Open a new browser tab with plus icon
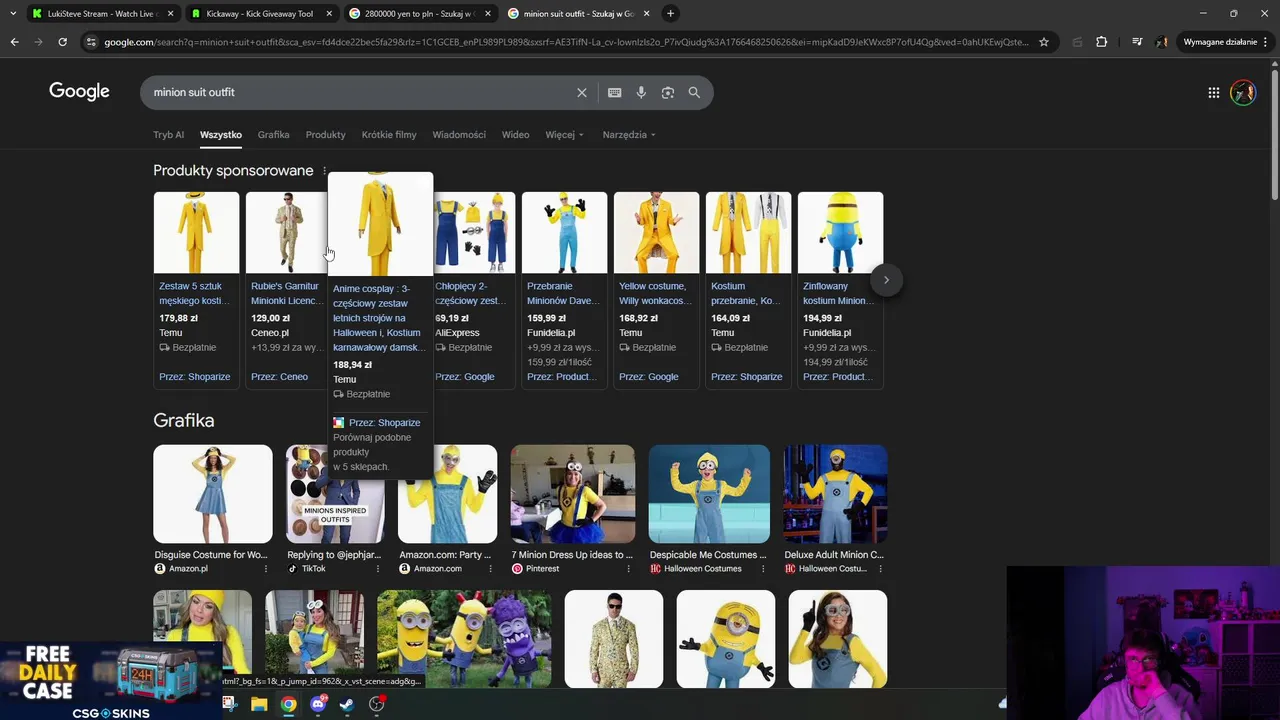The image size is (1280, 720). click(670, 13)
